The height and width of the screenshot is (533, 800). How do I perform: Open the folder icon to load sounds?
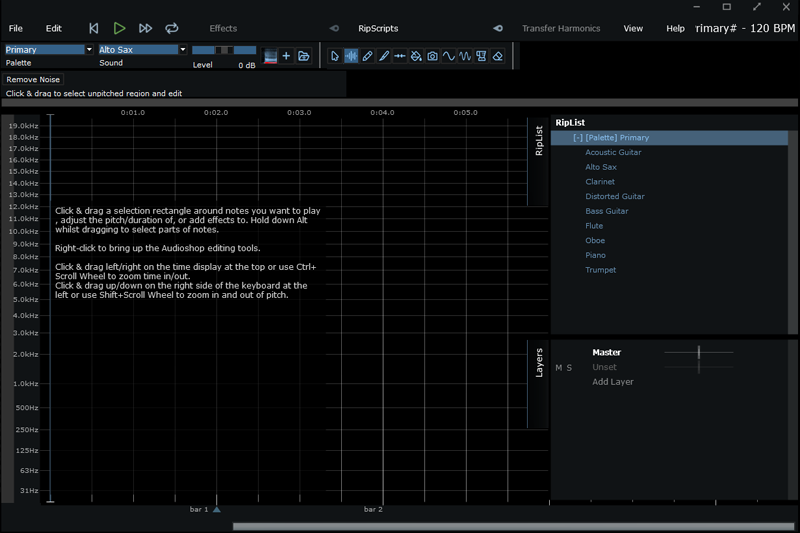click(x=304, y=56)
